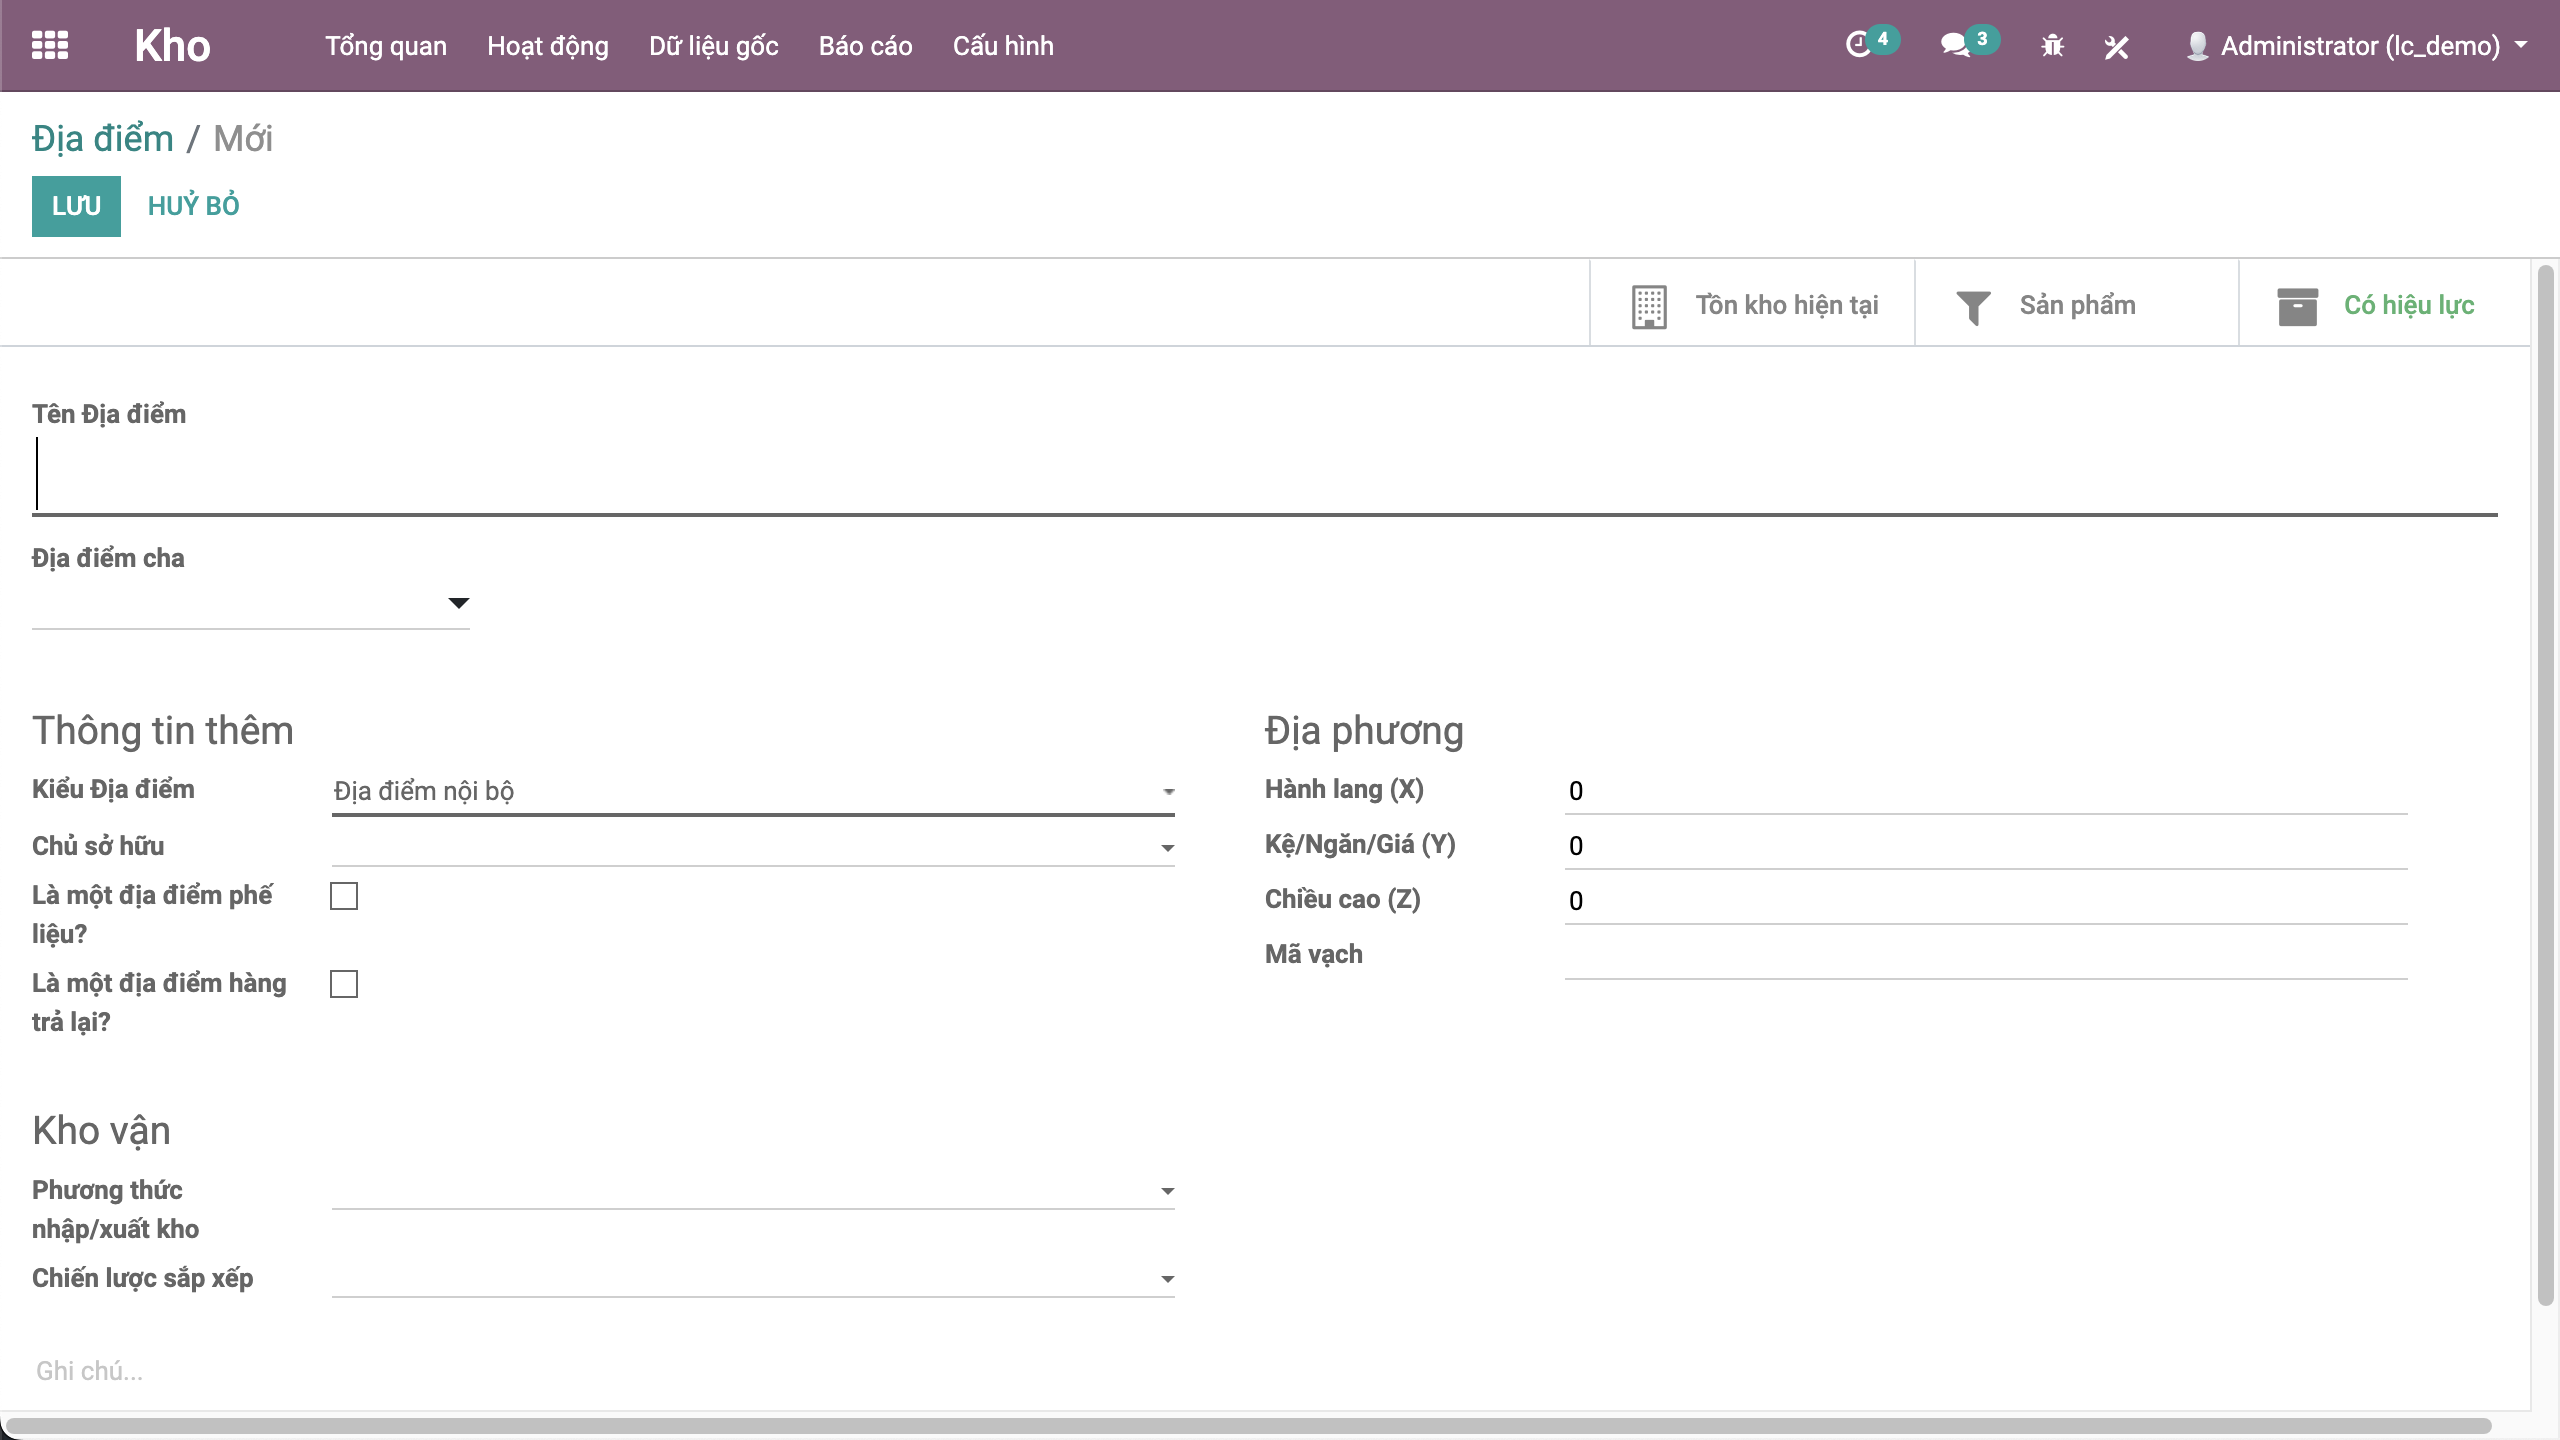Check the 'Là một địa điểm phế liệu?' checkbox

(344, 896)
